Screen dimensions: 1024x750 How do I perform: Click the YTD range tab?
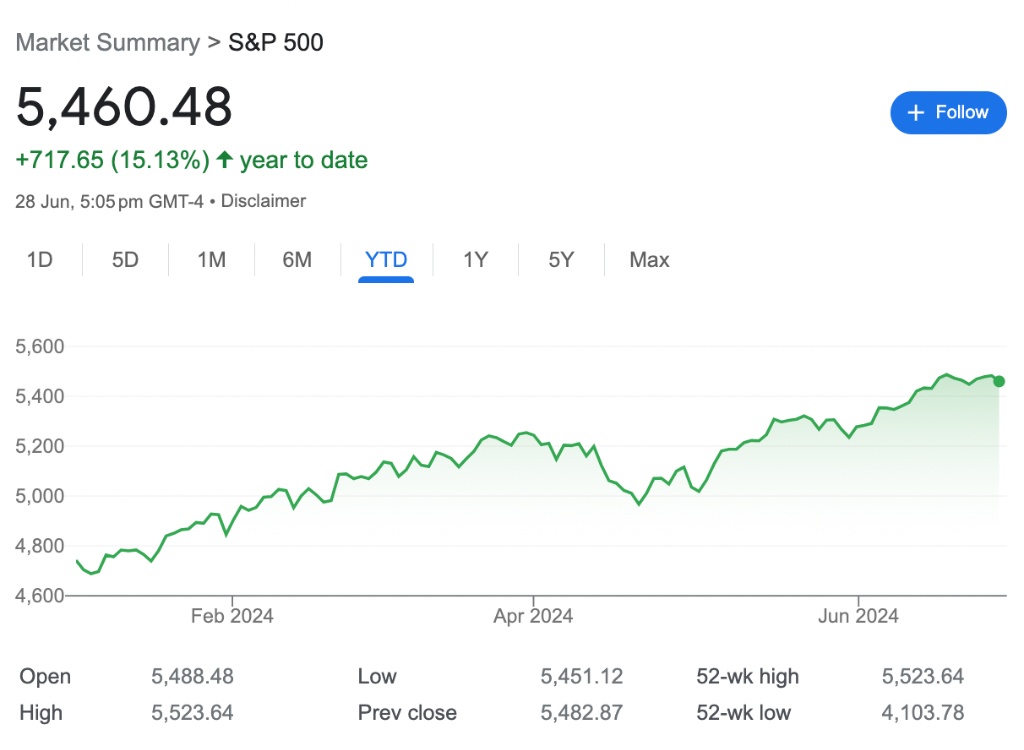pos(386,260)
